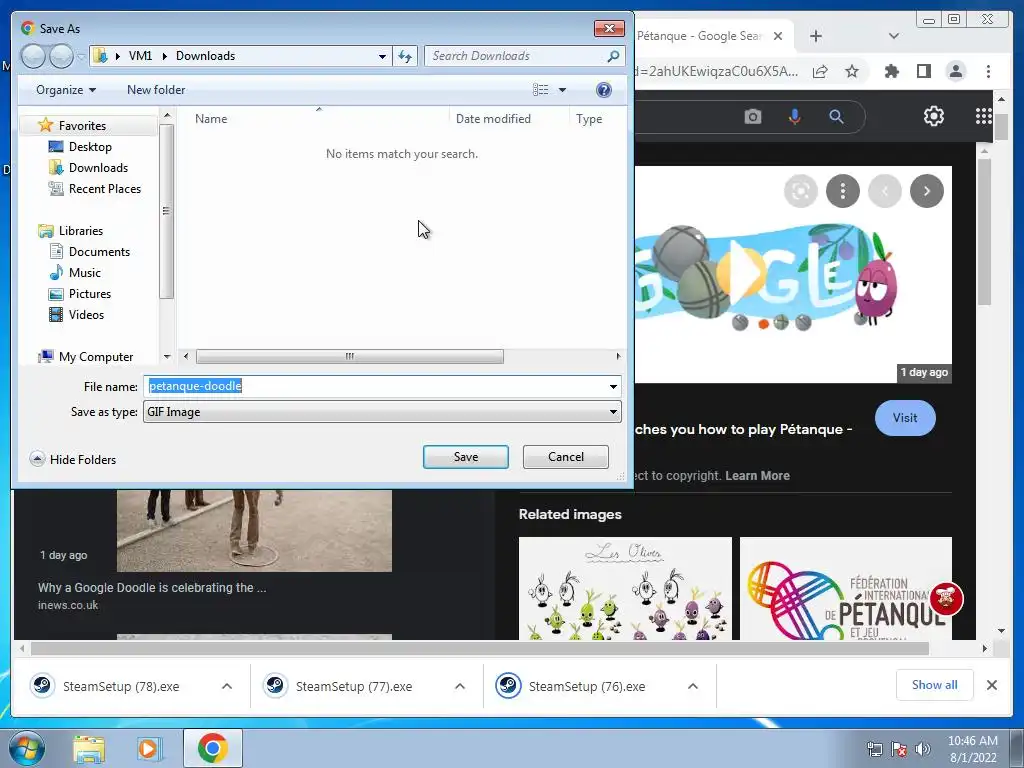Go to the next image preview
The height and width of the screenshot is (768, 1024).
927,191
